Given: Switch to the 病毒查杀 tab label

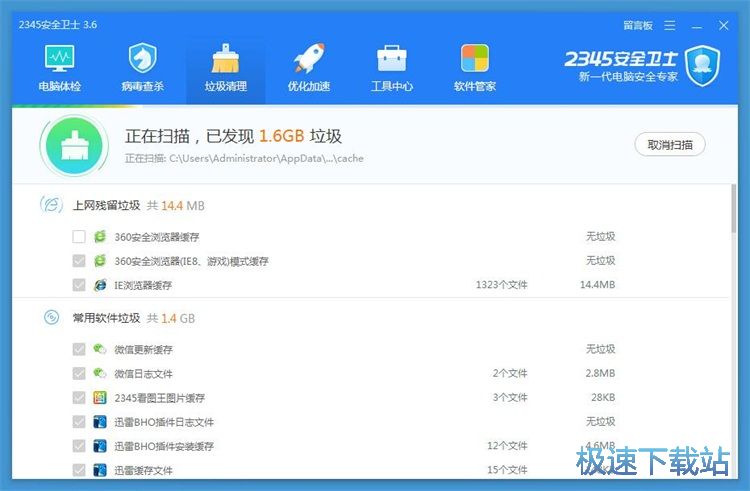Looking at the screenshot, I should click(143, 87).
